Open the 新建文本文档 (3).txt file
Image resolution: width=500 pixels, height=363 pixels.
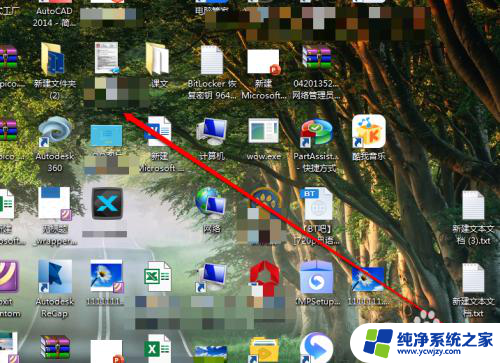click(x=473, y=205)
